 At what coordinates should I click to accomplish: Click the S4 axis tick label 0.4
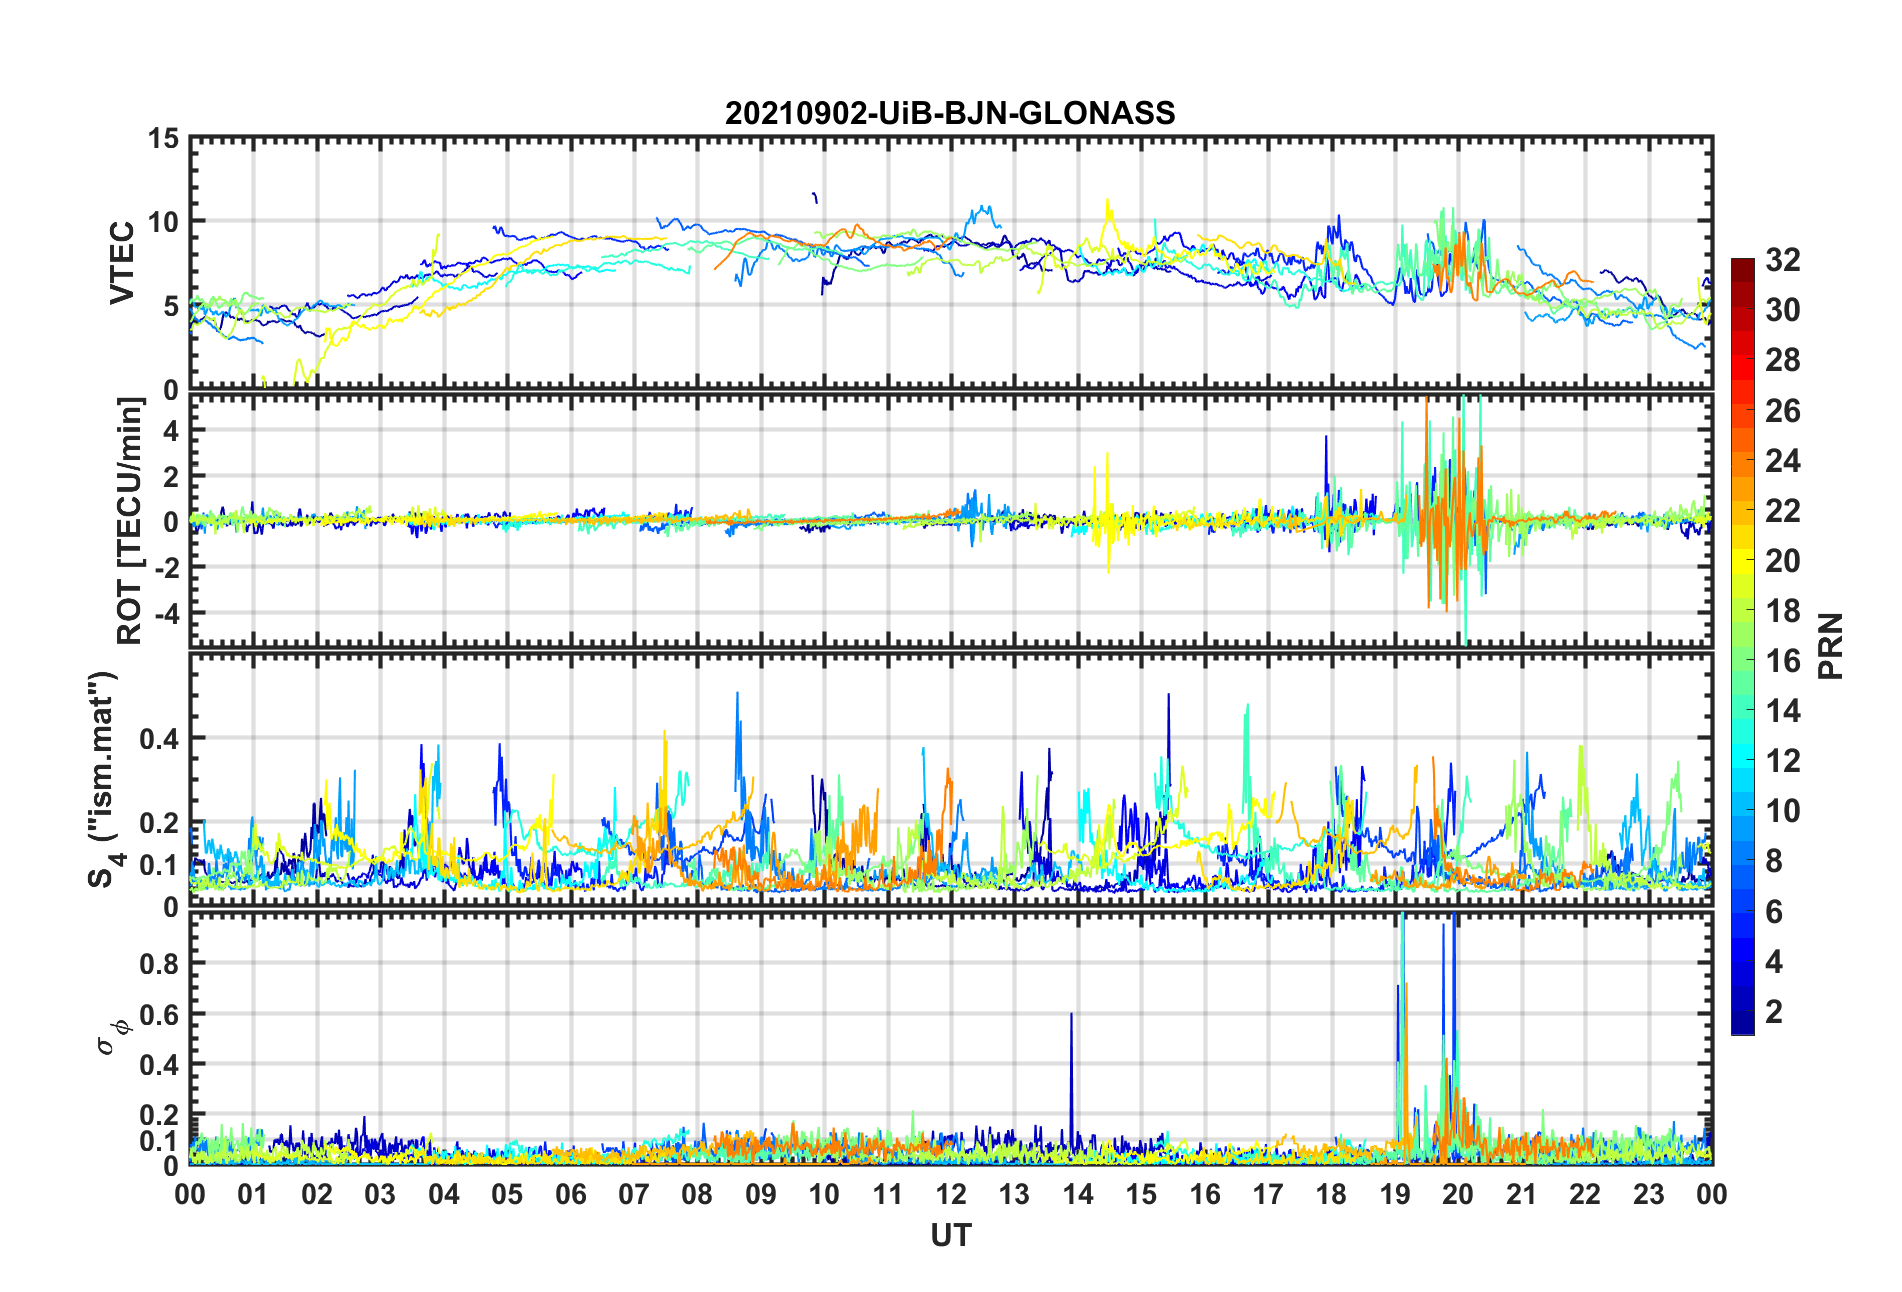(160, 739)
